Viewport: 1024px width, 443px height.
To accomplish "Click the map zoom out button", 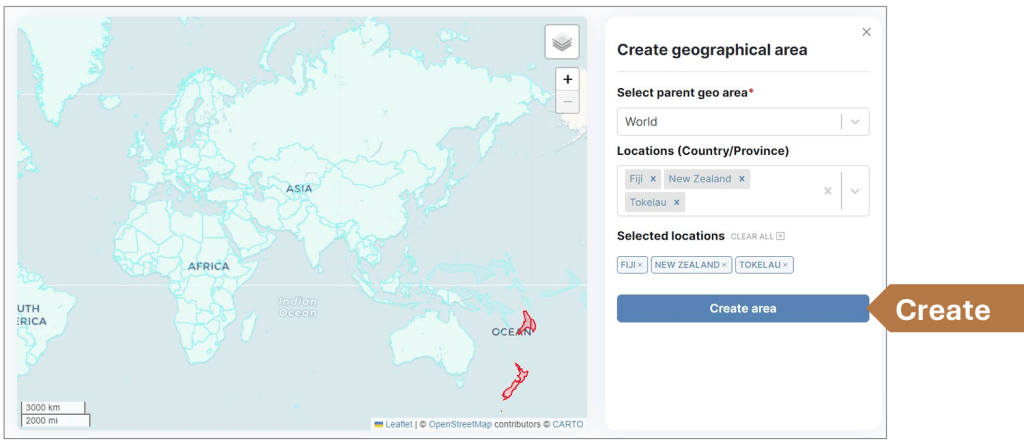I will 568,102.
